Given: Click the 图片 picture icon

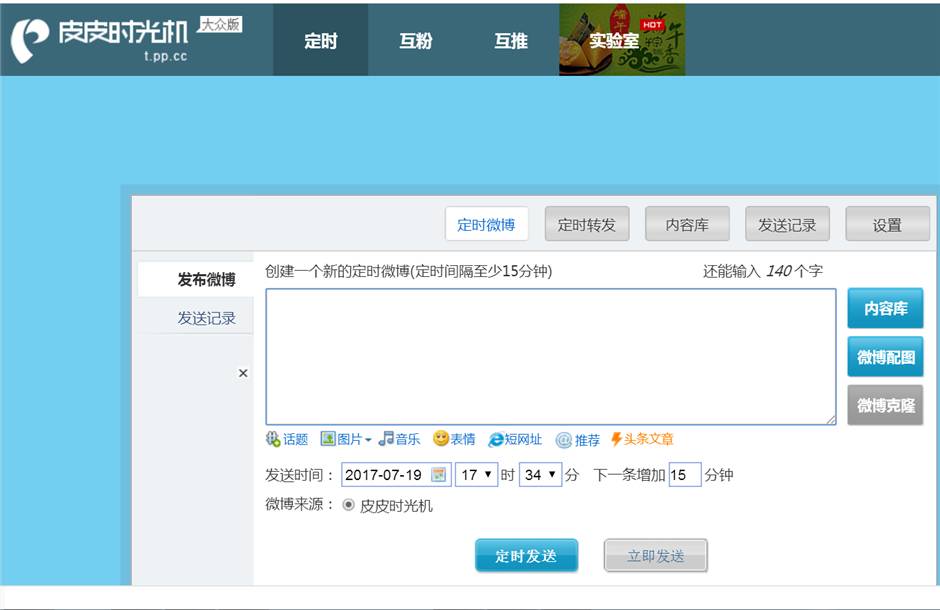Looking at the screenshot, I should [x=328, y=439].
